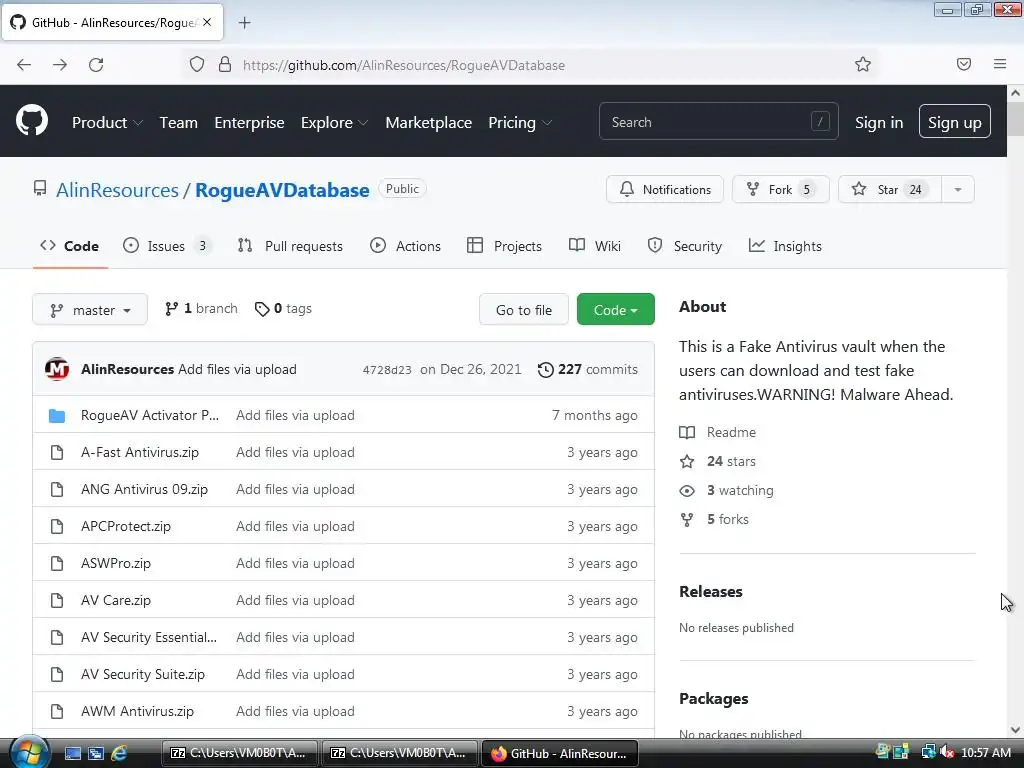
Task: Open the Product dropdown menu
Action: (x=107, y=123)
